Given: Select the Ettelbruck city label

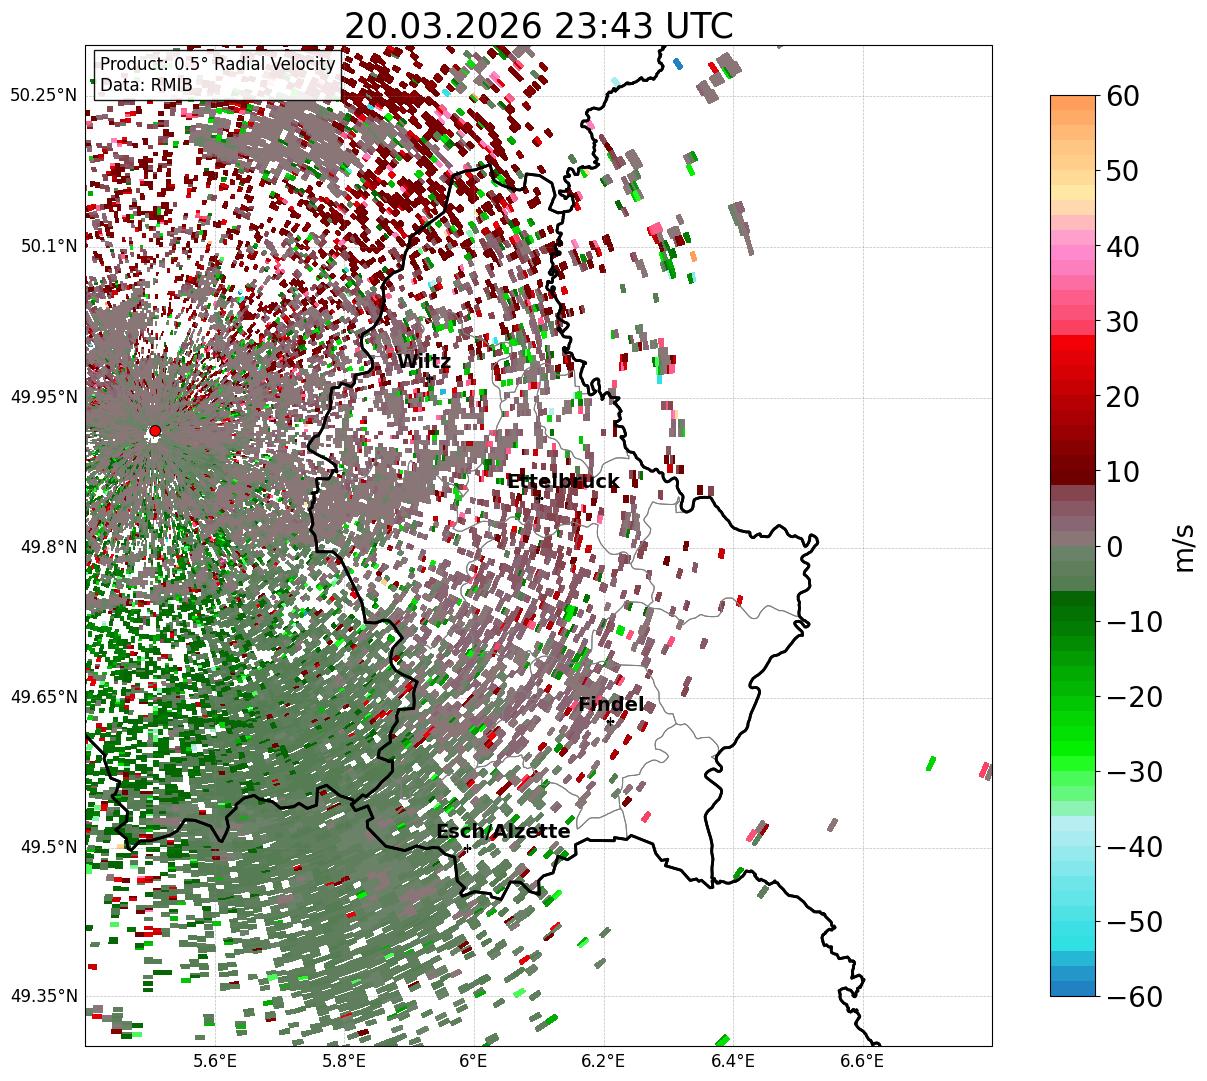Looking at the screenshot, I should [563, 482].
